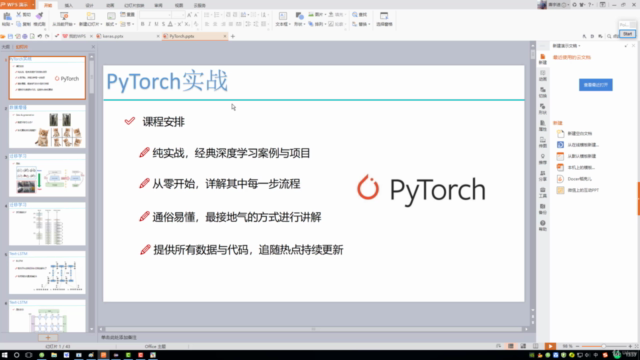The width and height of the screenshot is (640, 360).
Task: Click the blue view recently opened button
Action: click(596, 85)
